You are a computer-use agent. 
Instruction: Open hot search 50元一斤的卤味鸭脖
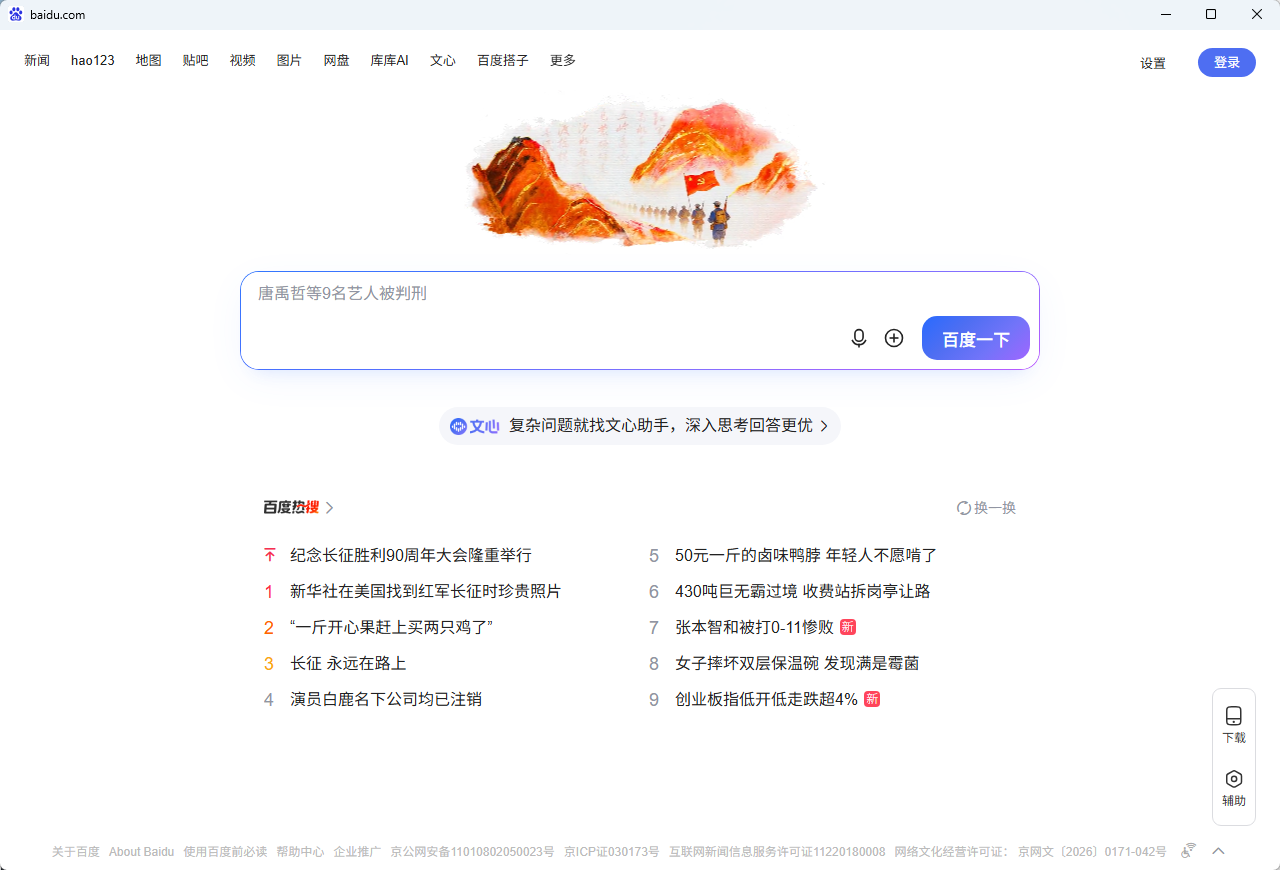pyautogui.click(x=806, y=555)
